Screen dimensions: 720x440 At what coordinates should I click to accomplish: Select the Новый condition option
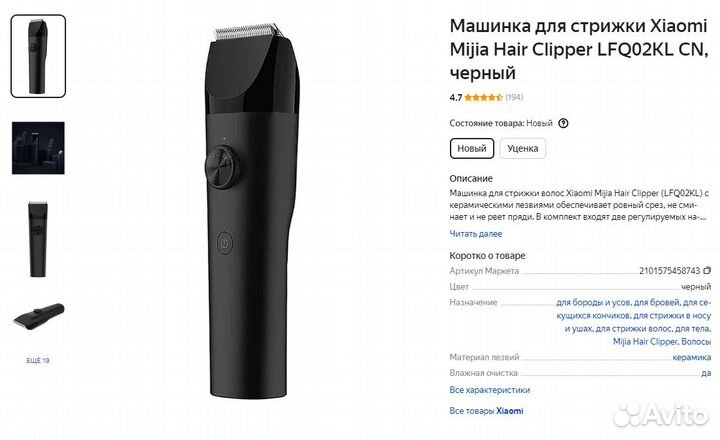coord(472,148)
